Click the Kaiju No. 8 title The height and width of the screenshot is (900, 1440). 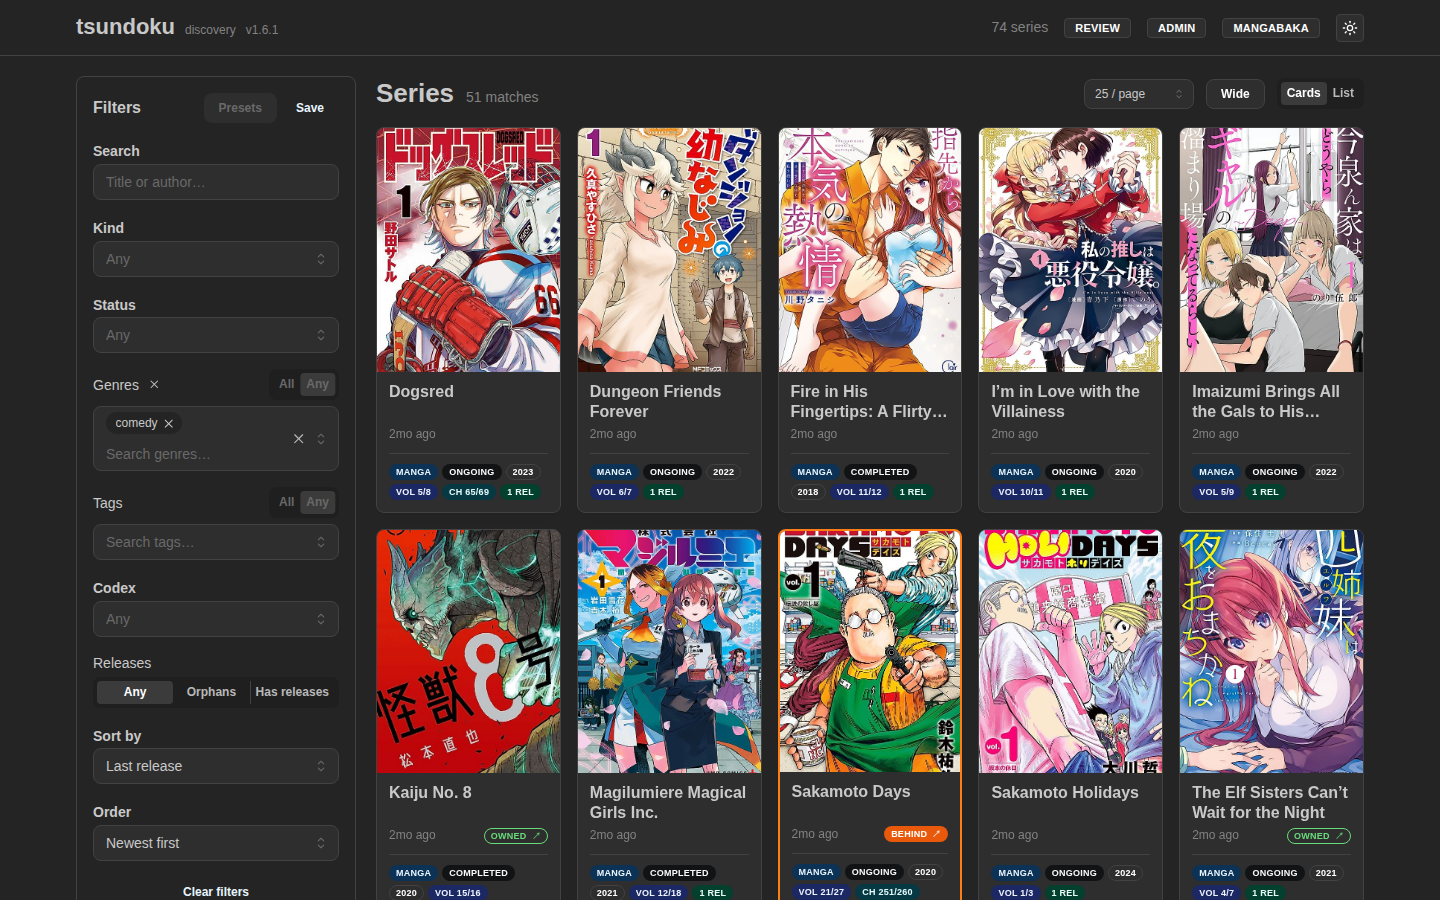430,793
